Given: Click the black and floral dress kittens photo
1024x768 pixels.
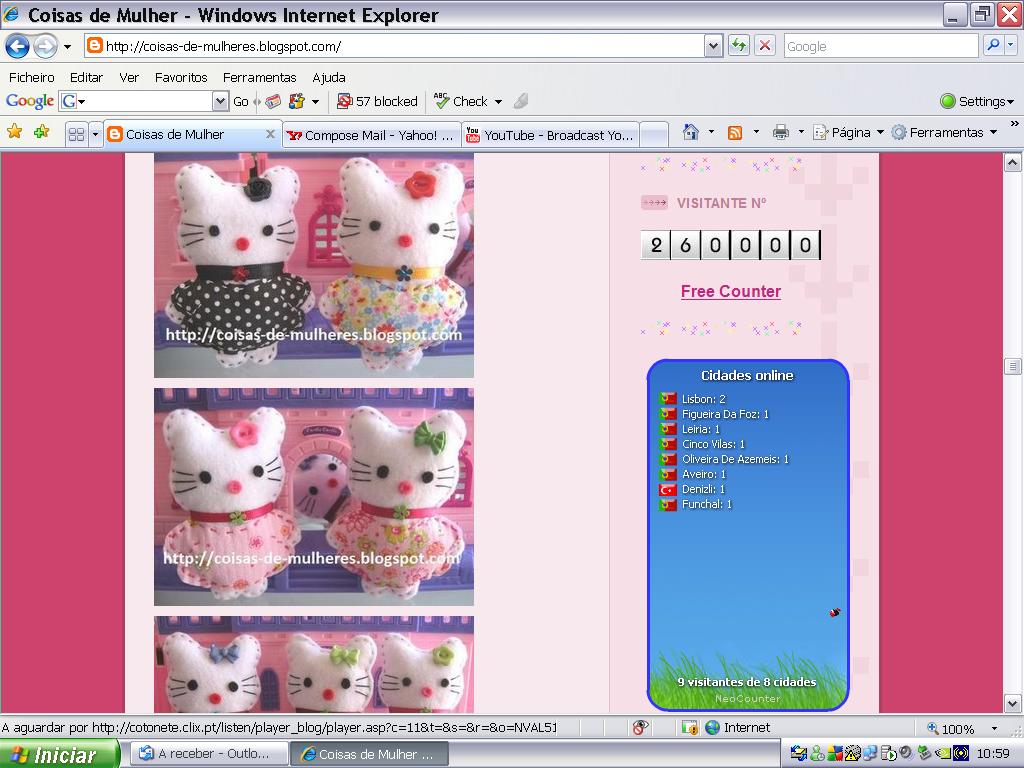Looking at the screenshot, I should (314, 266).
